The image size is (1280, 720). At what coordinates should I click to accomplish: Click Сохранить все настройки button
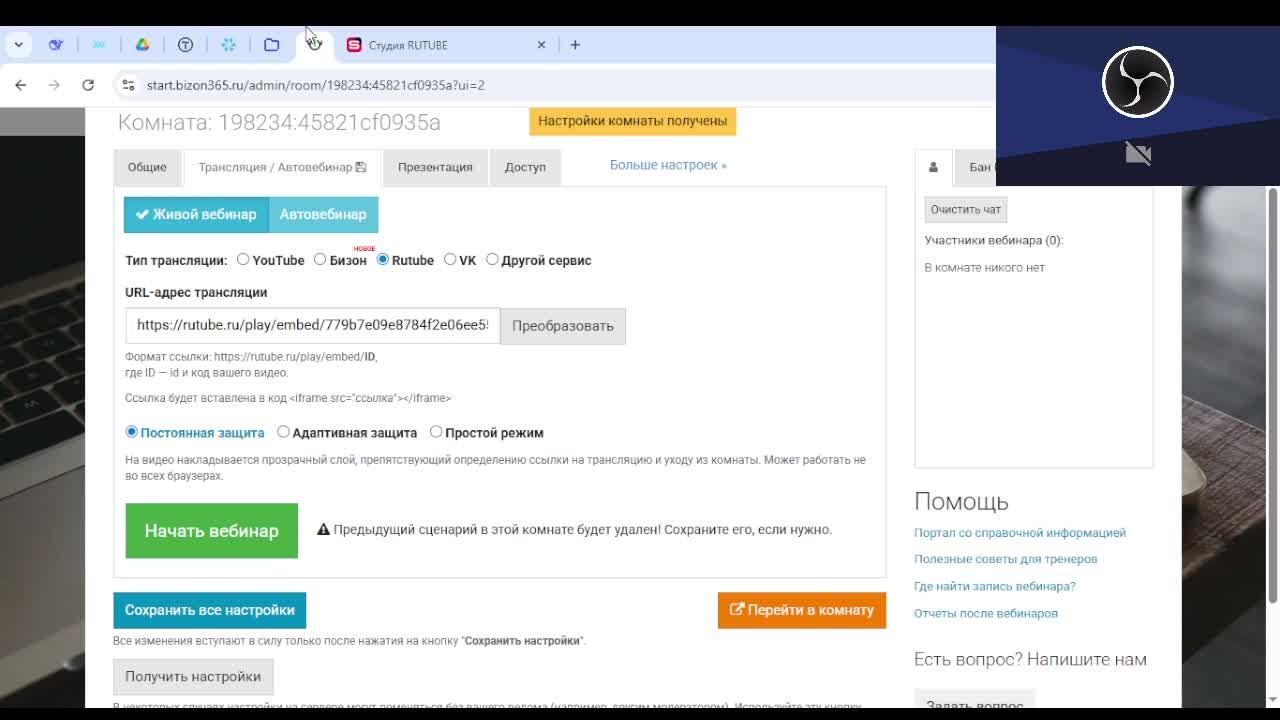pyautogui.click(x=209, y=610)
